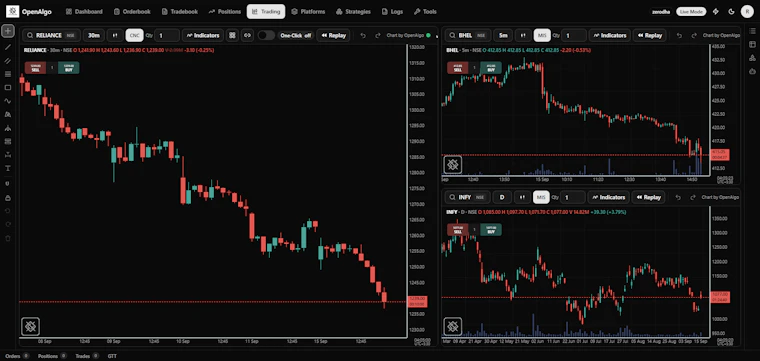Select the rectangle shape drawing tool

[8, 88]
